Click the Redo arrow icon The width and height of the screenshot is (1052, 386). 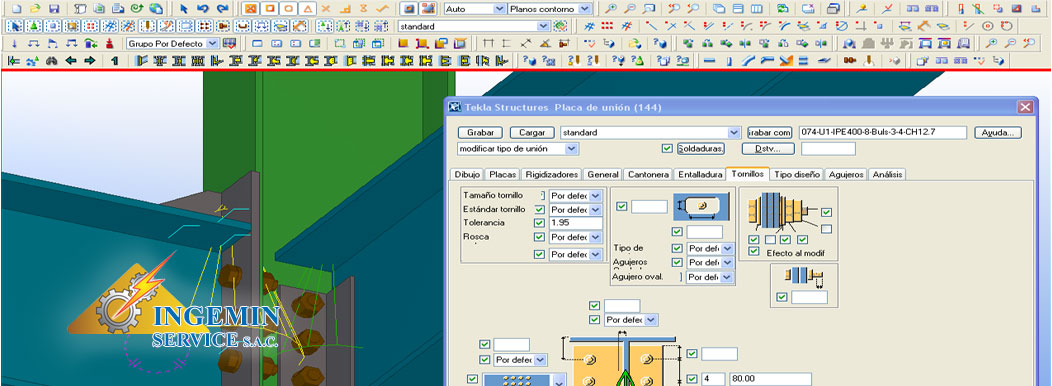[x=222, y=9]
